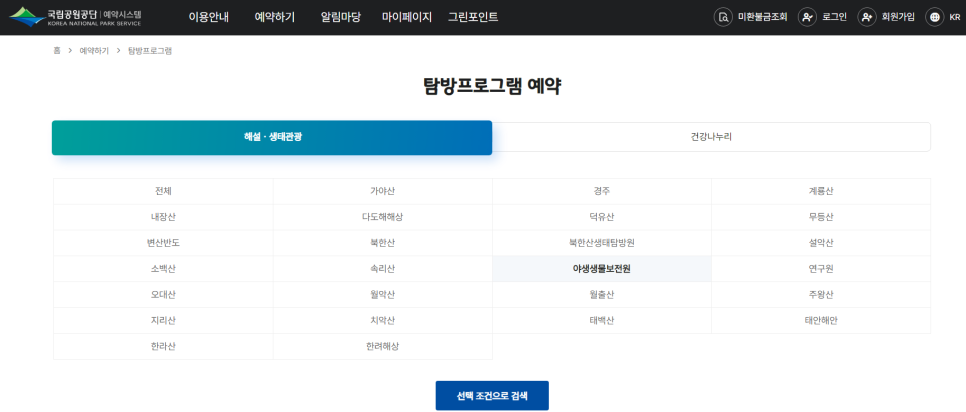Select the 태백산 park option
This screenshot has width=966, height=412.
tap(602, 321)
